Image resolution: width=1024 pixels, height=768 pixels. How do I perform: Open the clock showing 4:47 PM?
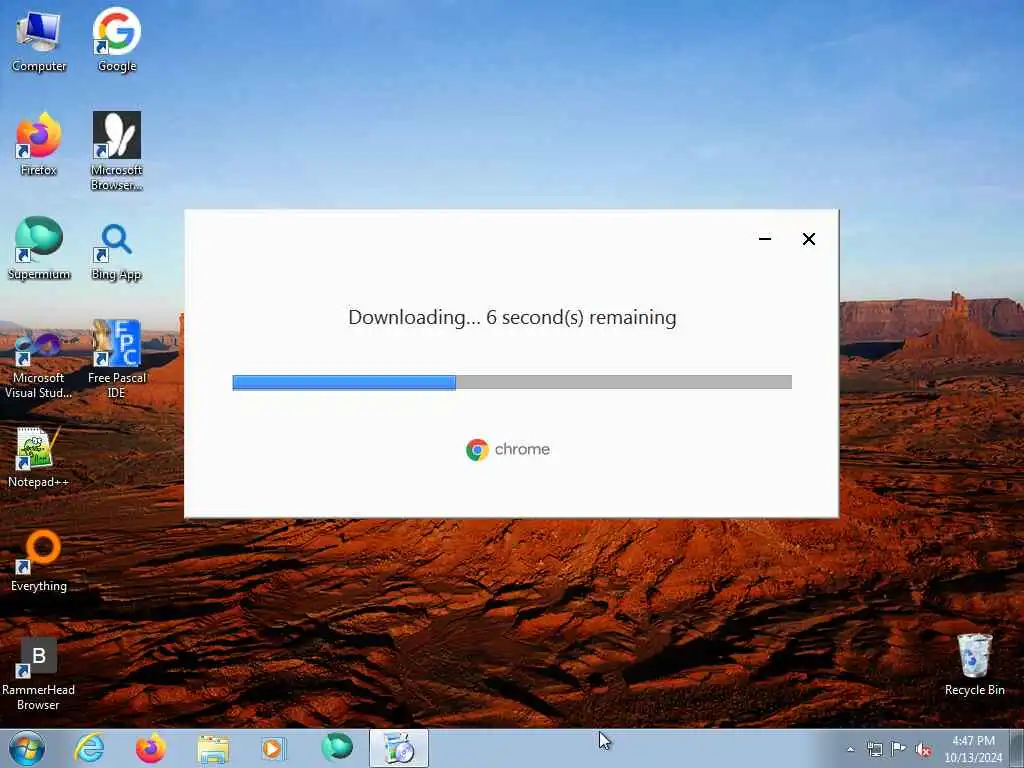click(973, 749)
